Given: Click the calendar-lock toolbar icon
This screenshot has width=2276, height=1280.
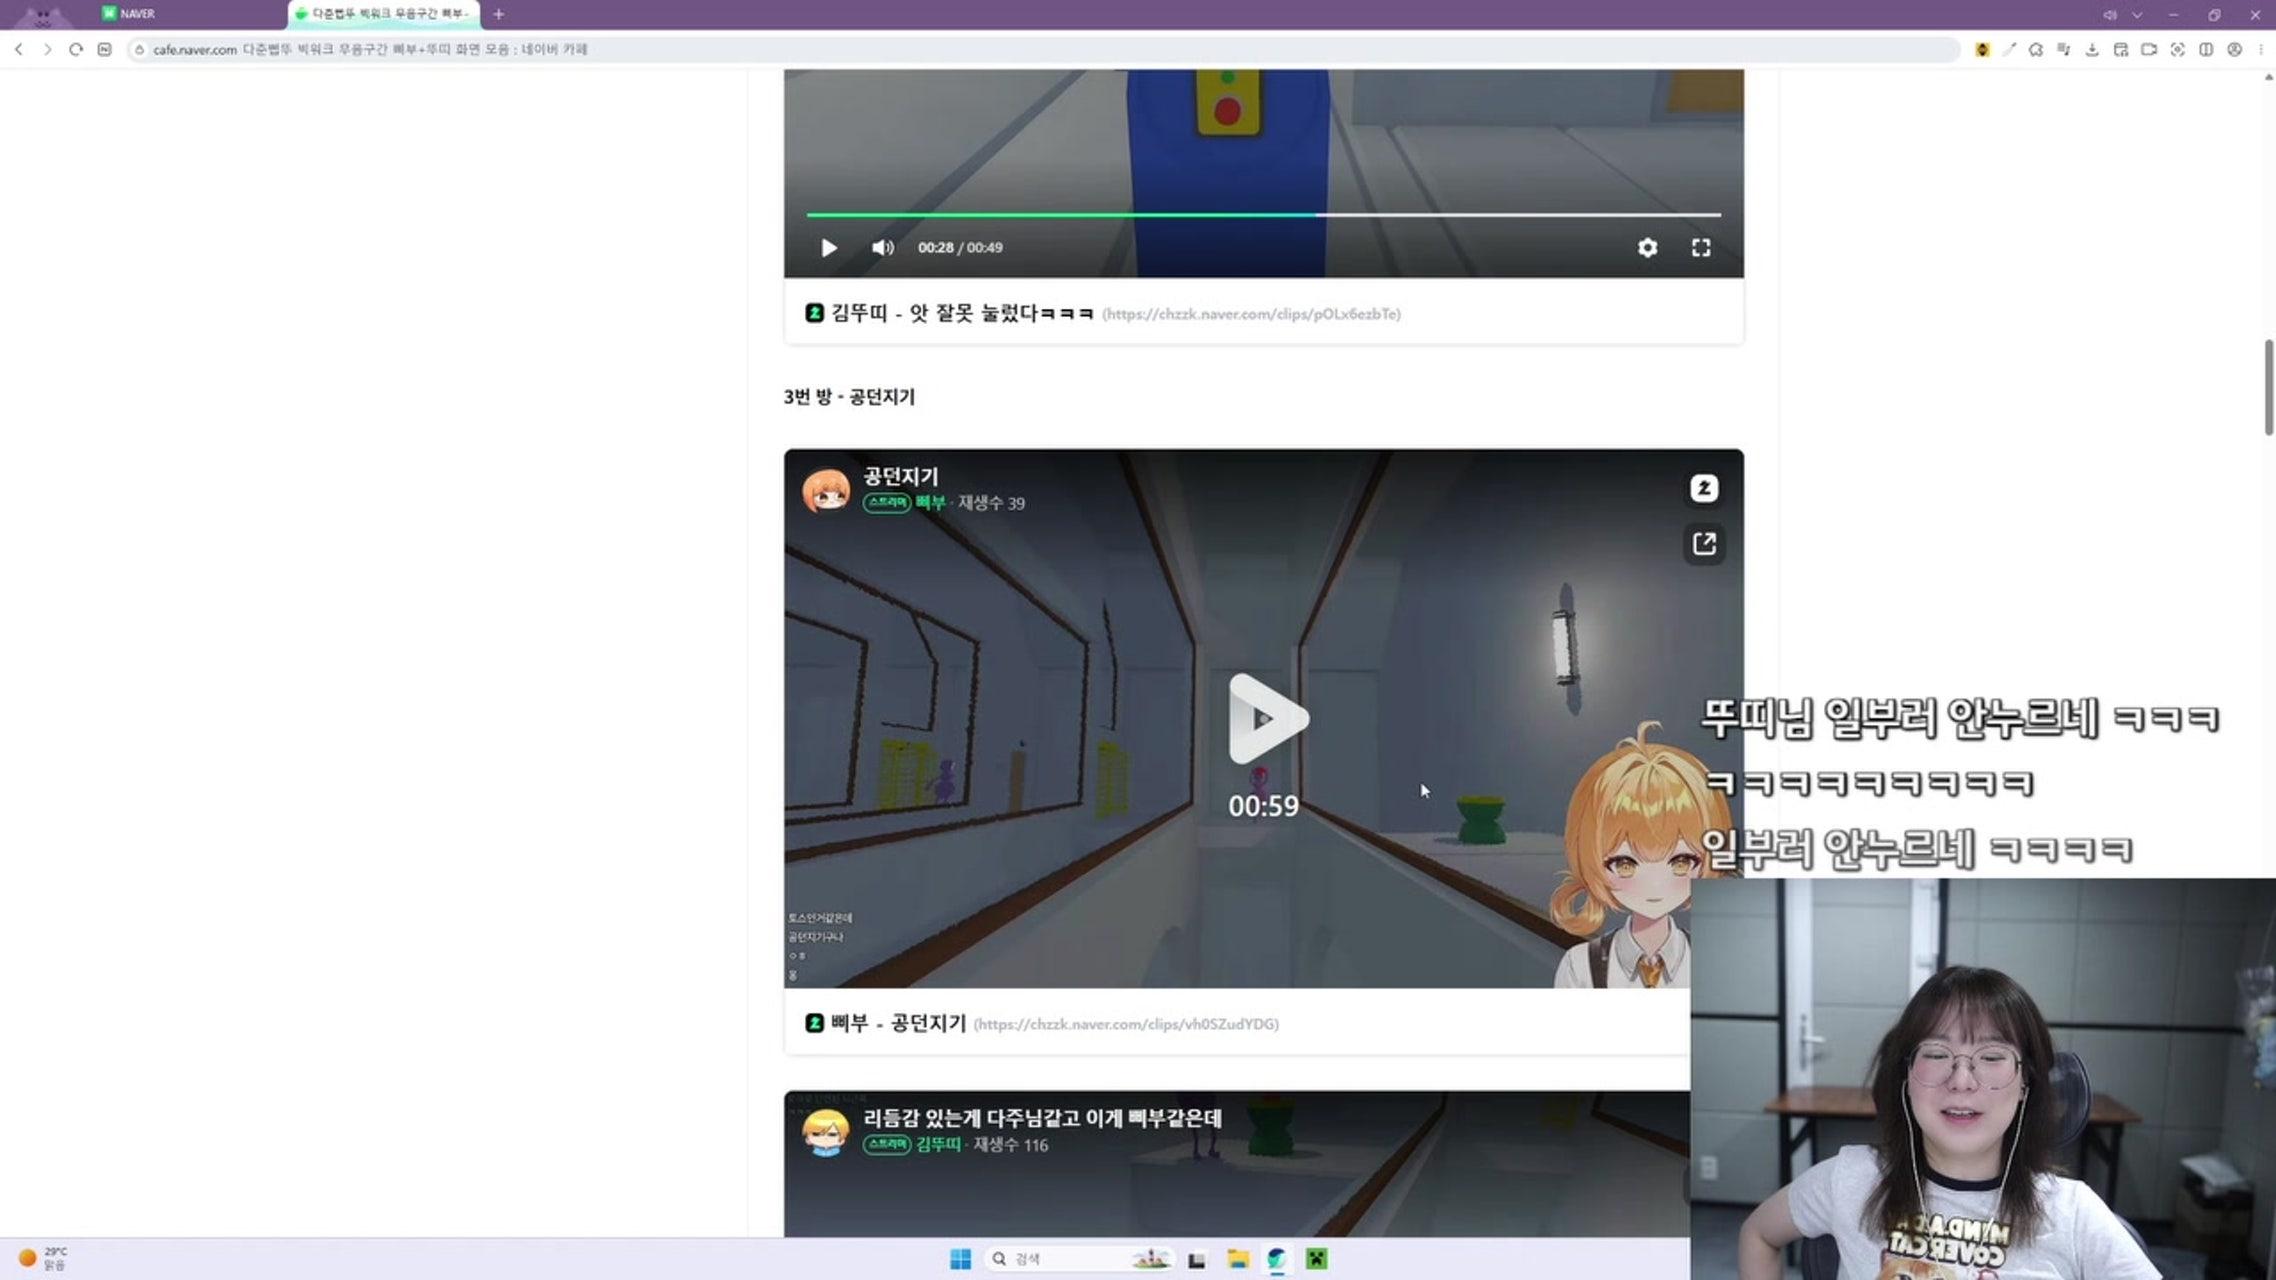Looking at the screenshot, I should pos(2121,49).
